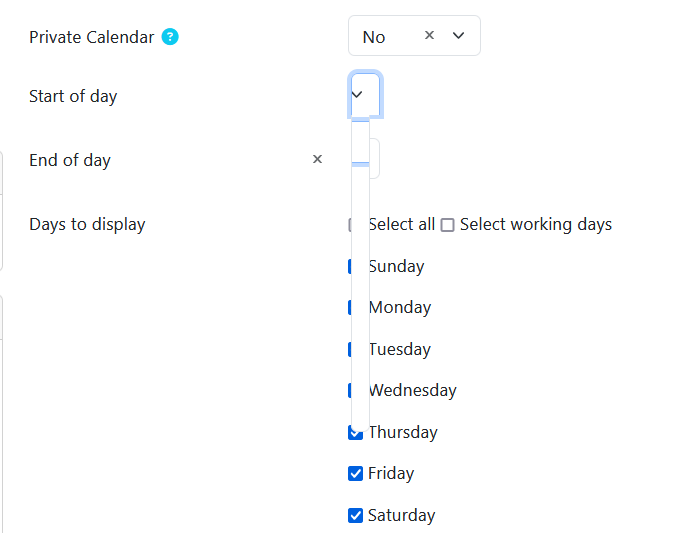
Task: Click the 'No' value in Private Calendar
Action: pos(374,37)
